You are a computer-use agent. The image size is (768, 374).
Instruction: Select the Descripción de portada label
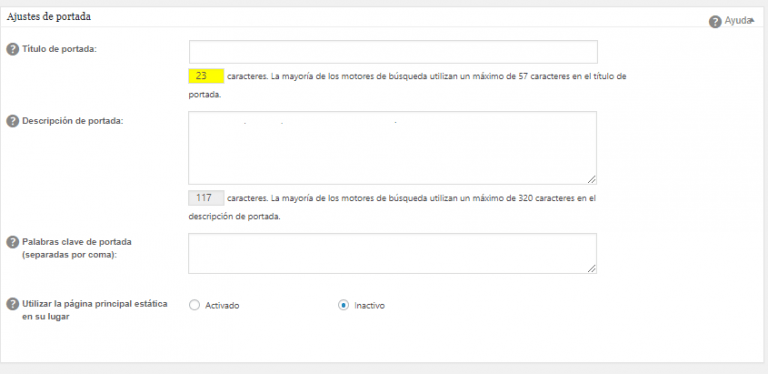point(72,121)
